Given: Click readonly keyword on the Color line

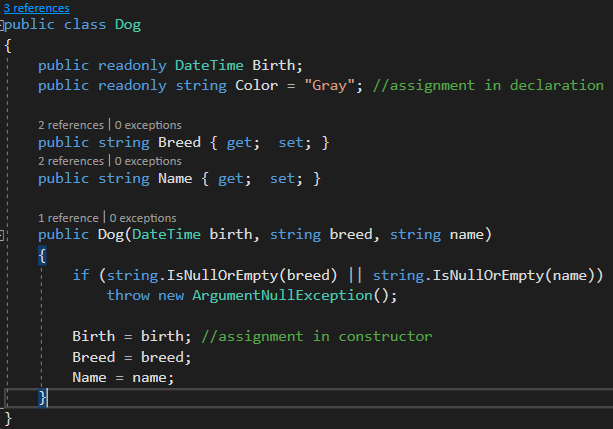Looking at the screenshot, I should (x=132, y=86).
